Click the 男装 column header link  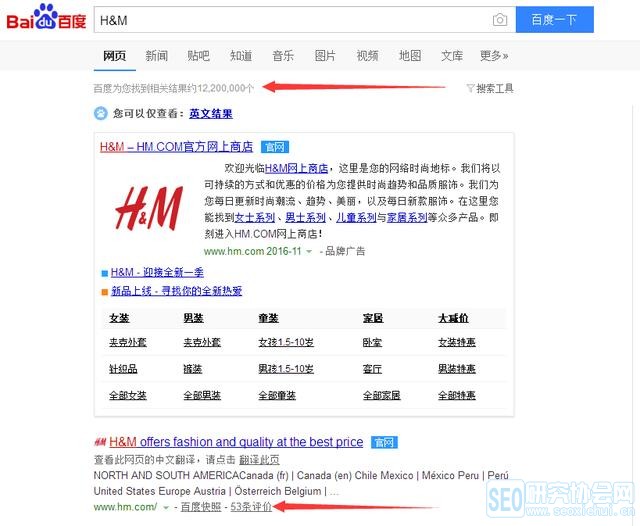193,318
